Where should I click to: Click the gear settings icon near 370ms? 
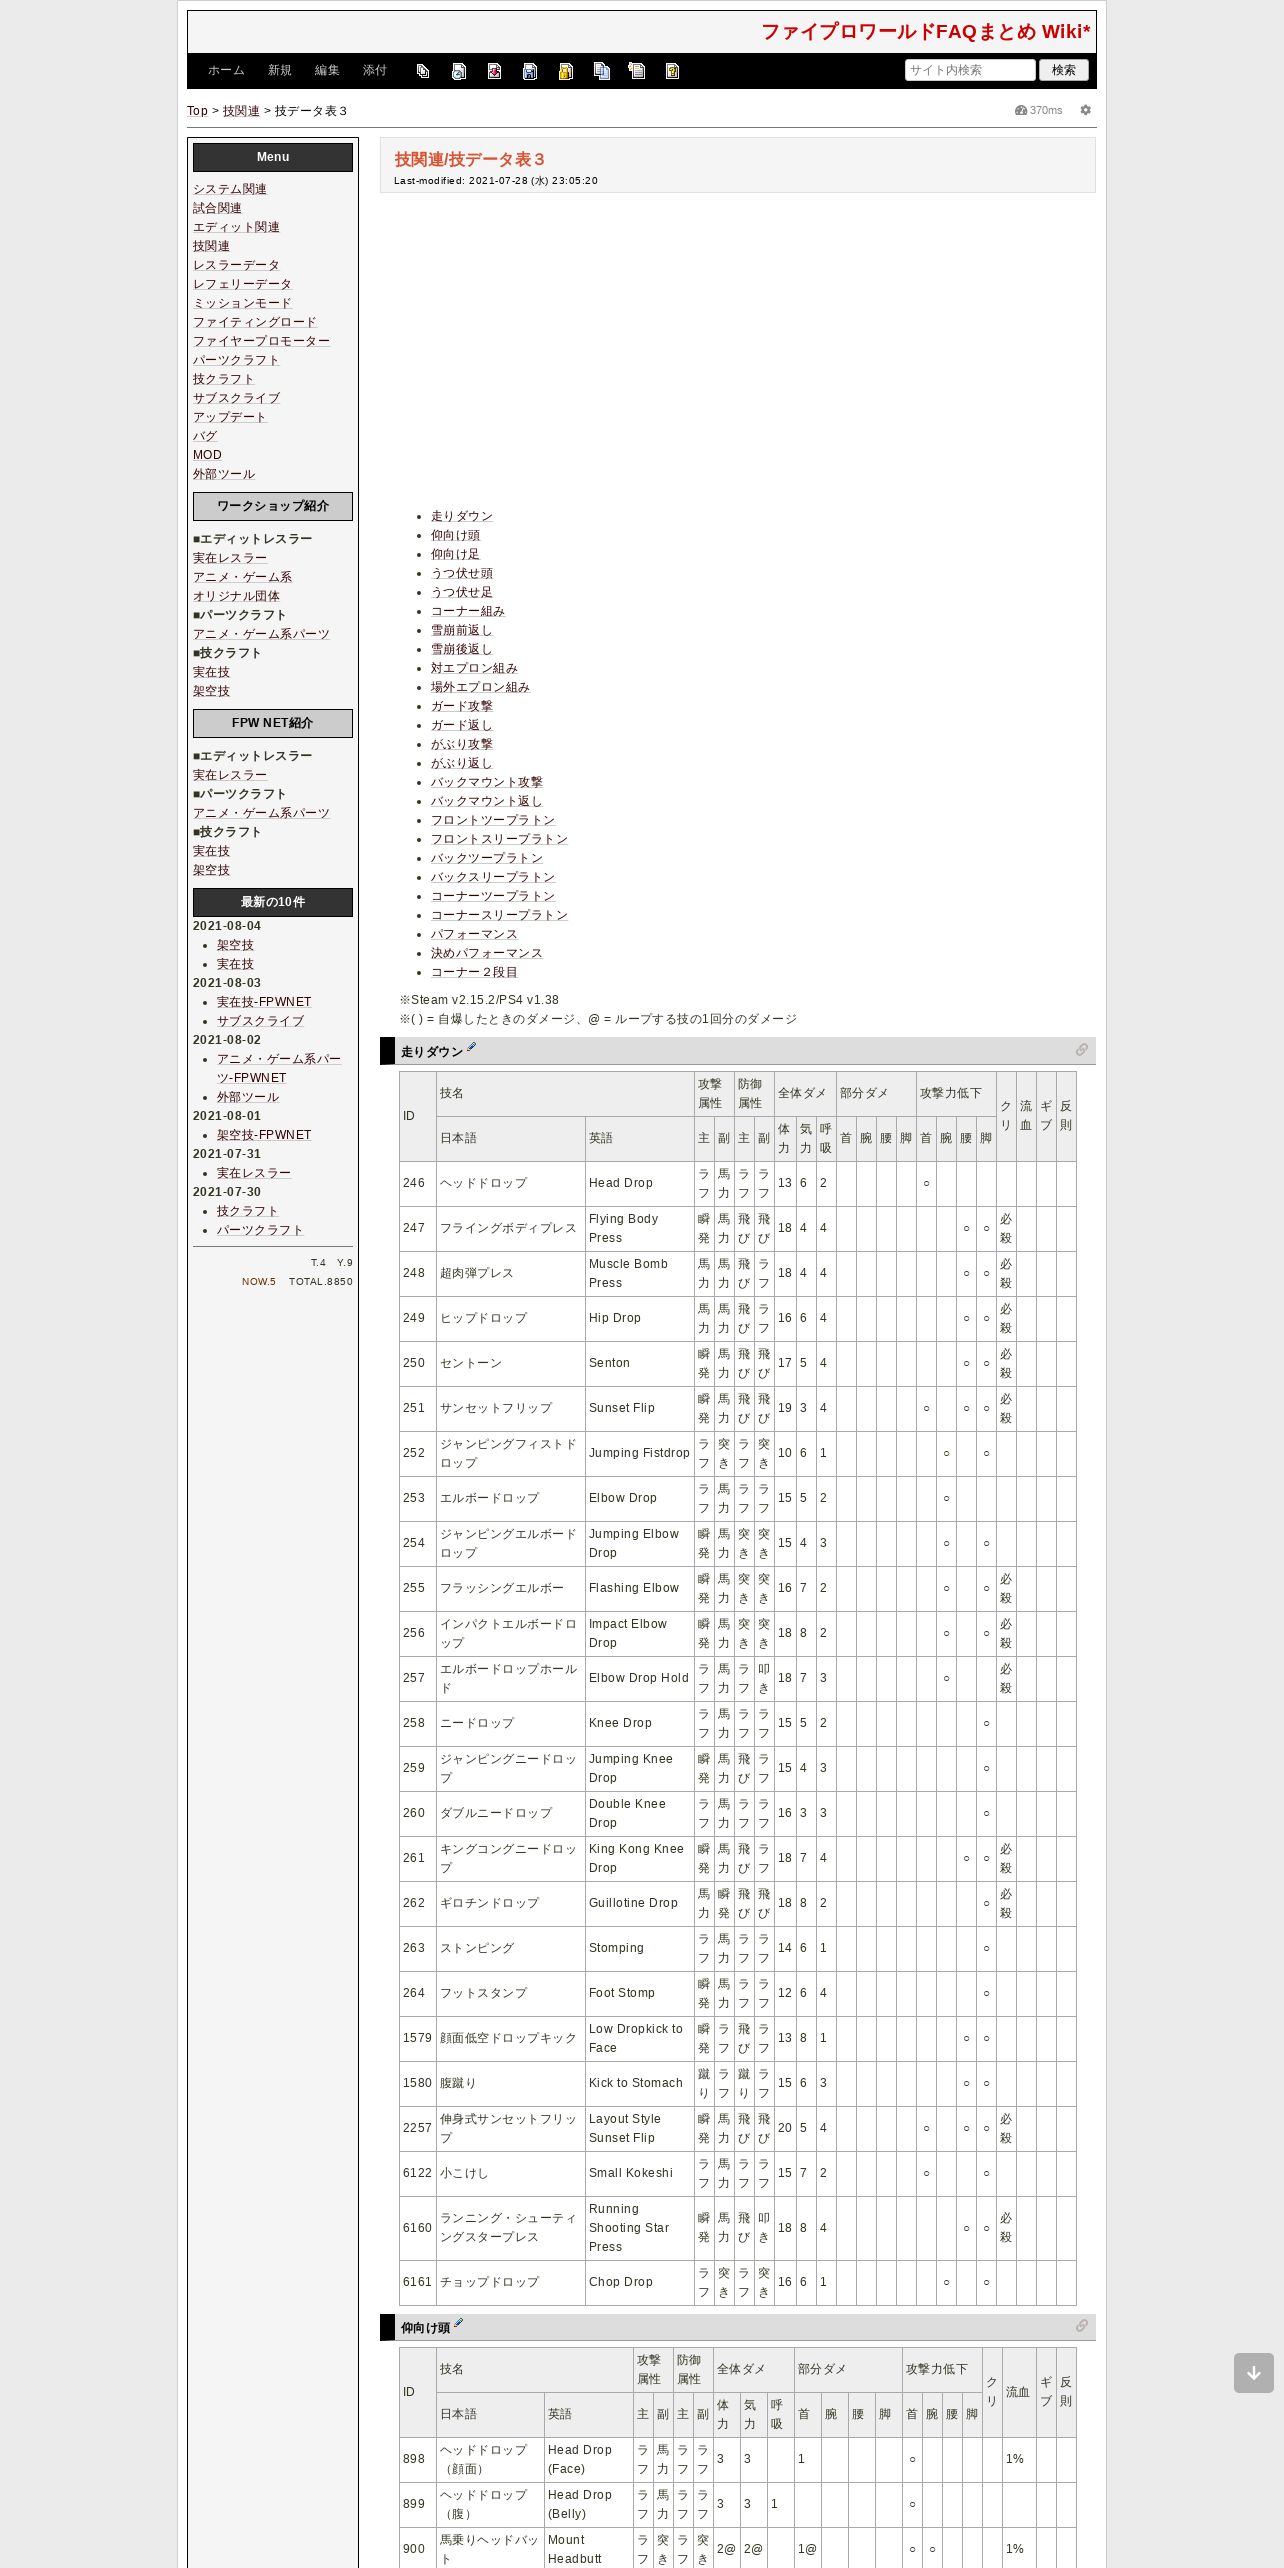pos(1086,110)
